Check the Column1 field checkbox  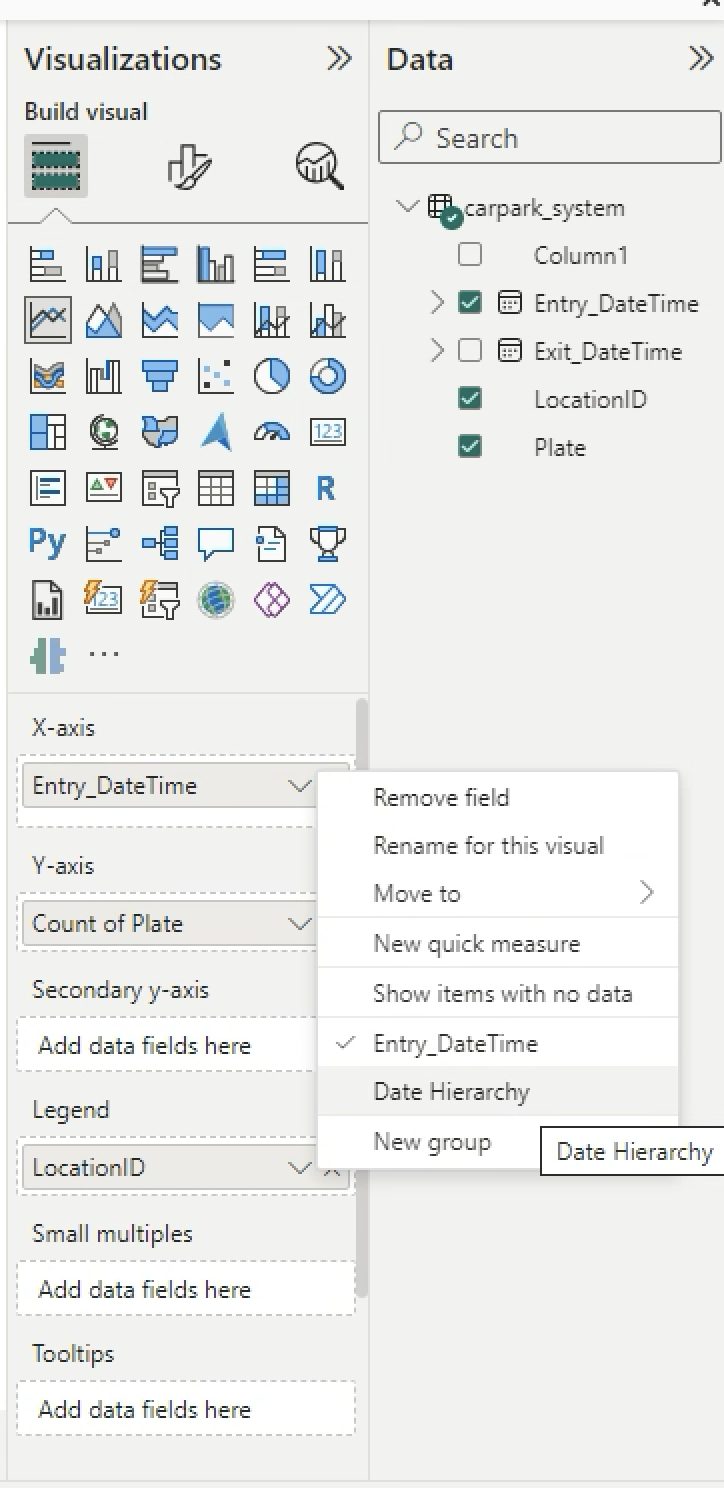coord(470,255)
